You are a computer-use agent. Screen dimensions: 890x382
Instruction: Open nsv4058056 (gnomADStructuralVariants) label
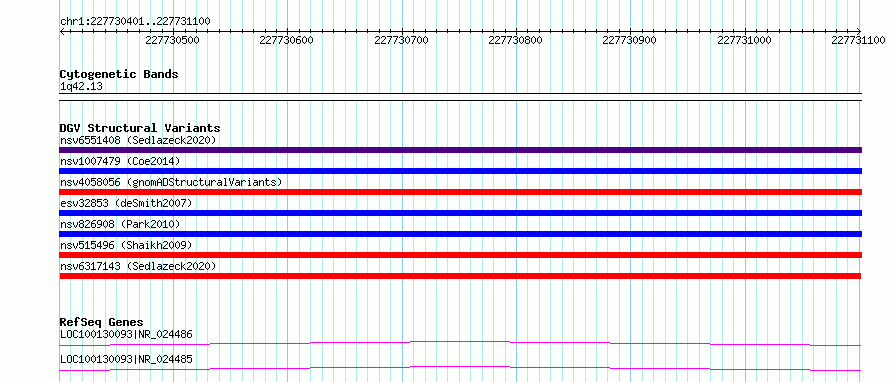click(x=171, y=182)
